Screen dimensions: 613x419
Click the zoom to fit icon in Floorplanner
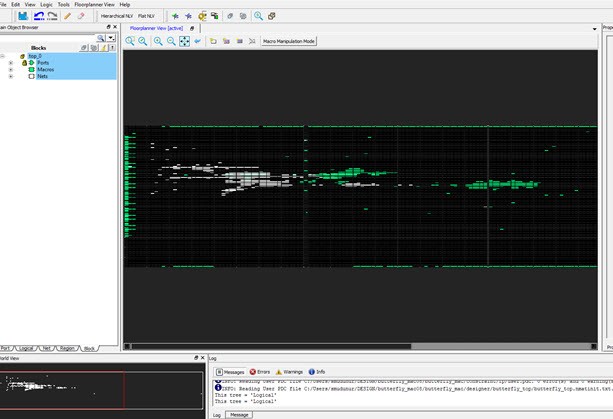(185, 41)
